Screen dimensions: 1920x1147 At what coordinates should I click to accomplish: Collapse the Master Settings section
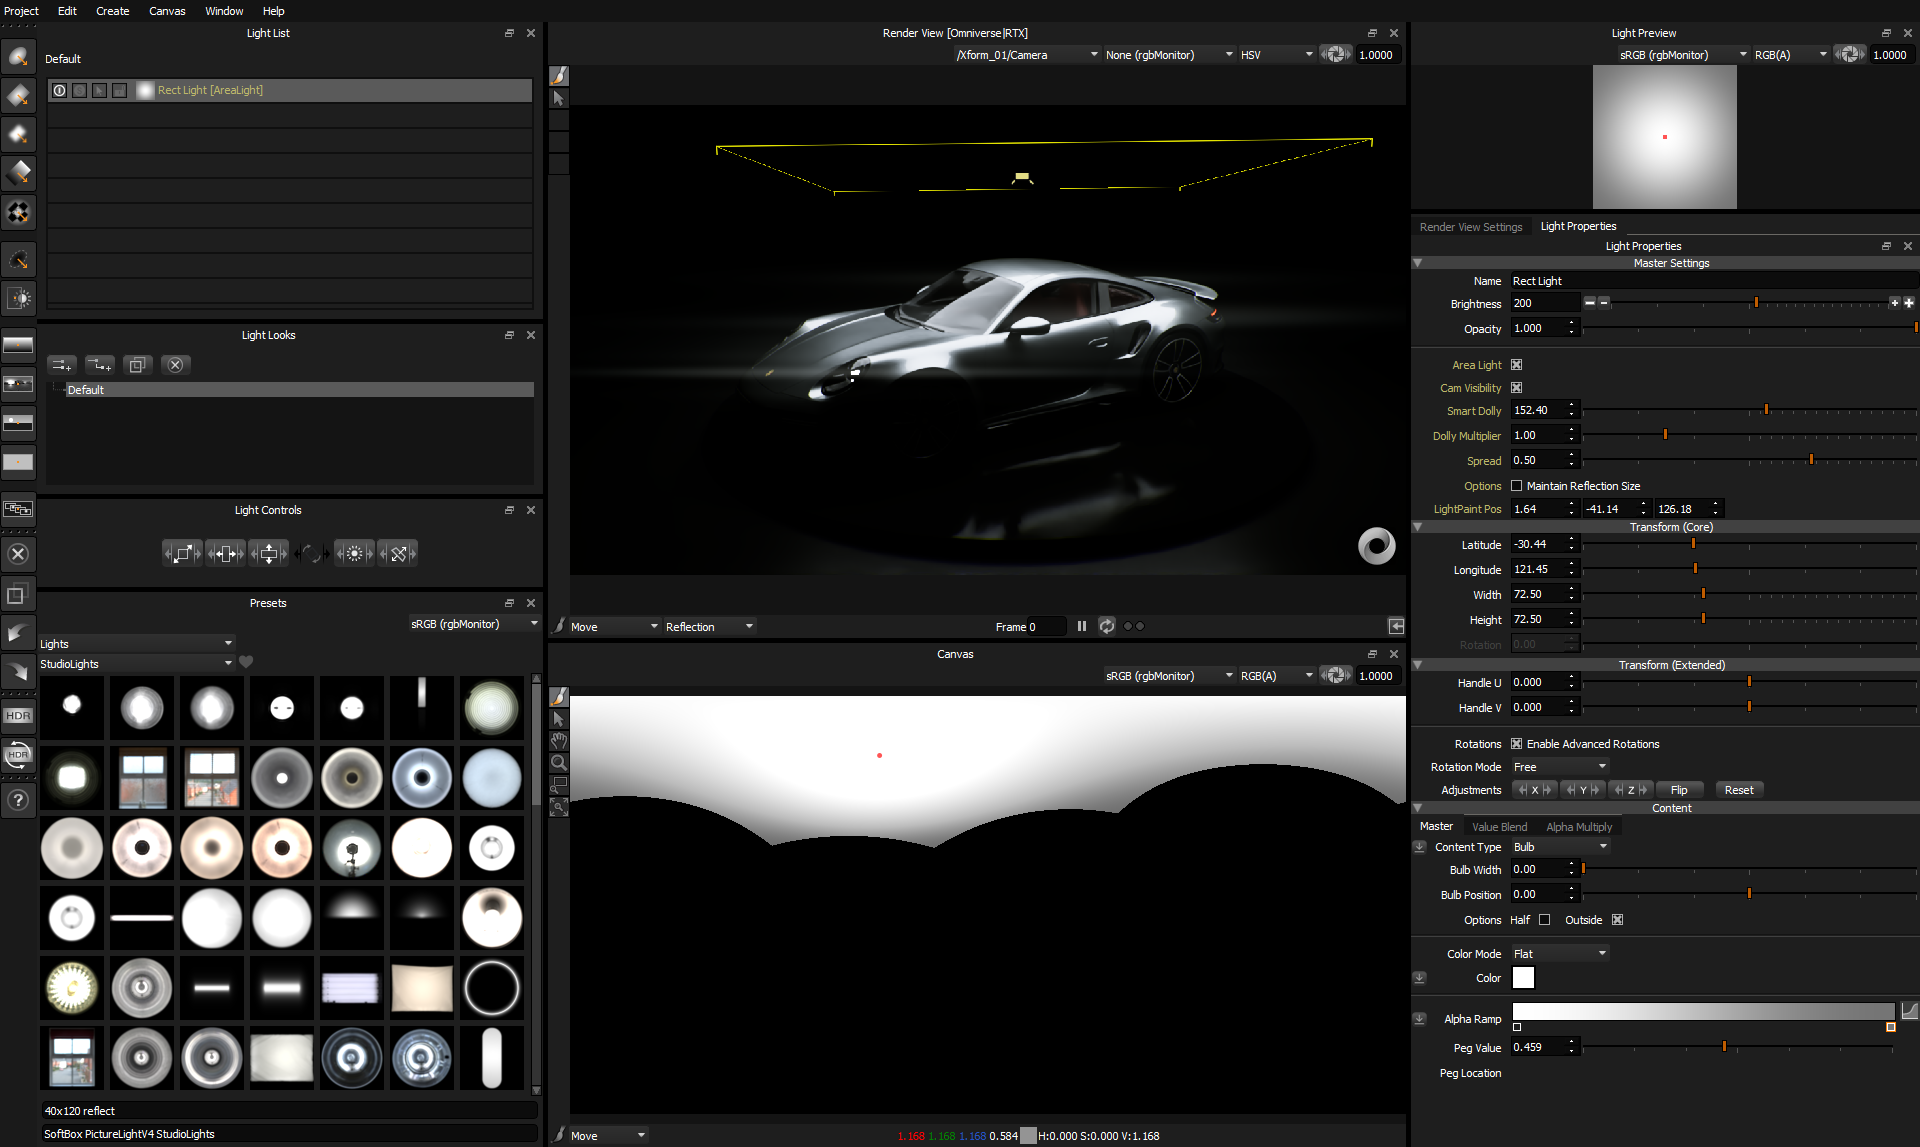click(1417, 263)
